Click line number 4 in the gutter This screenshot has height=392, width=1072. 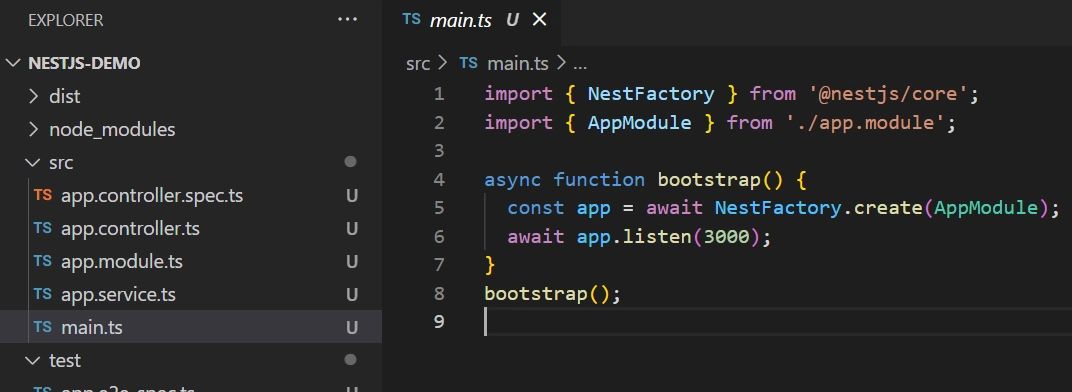[438, 180]
